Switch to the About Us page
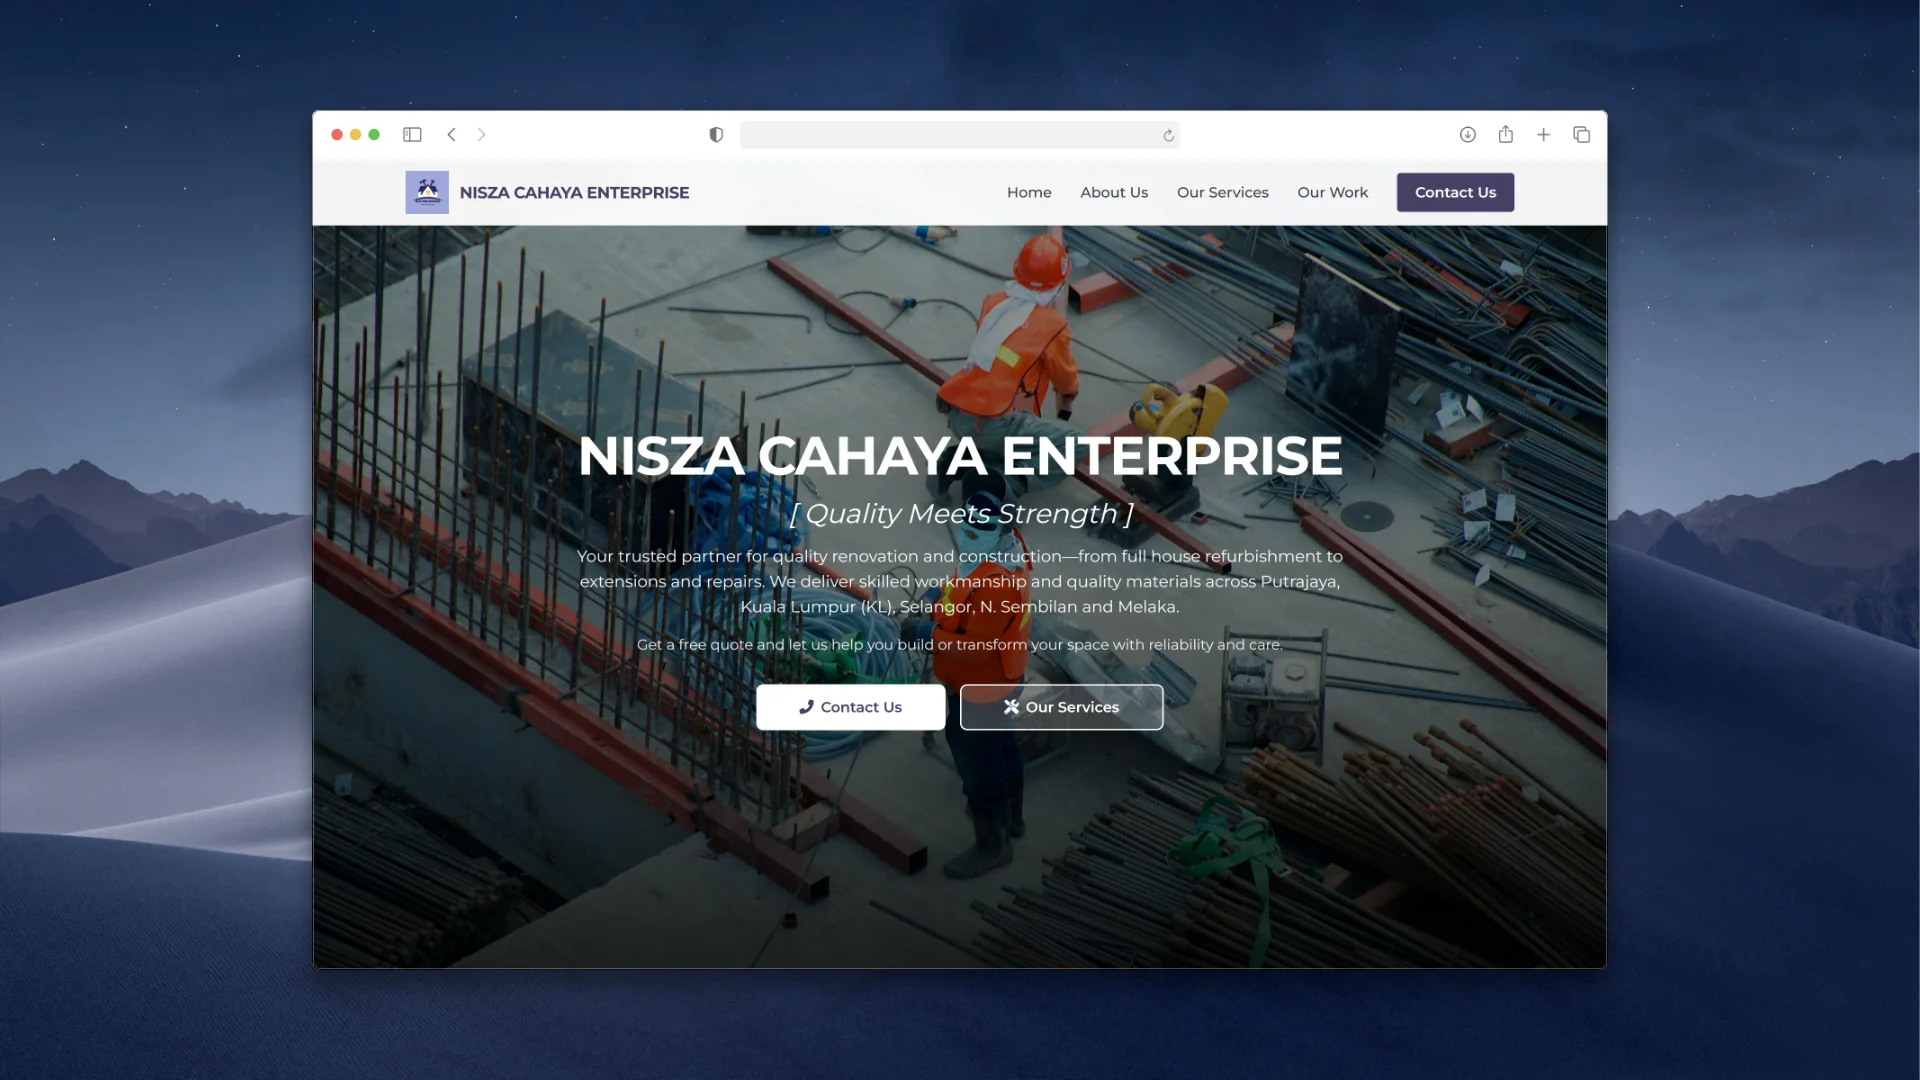This screenshot has height=1080, width=1920. (1114, 192)
